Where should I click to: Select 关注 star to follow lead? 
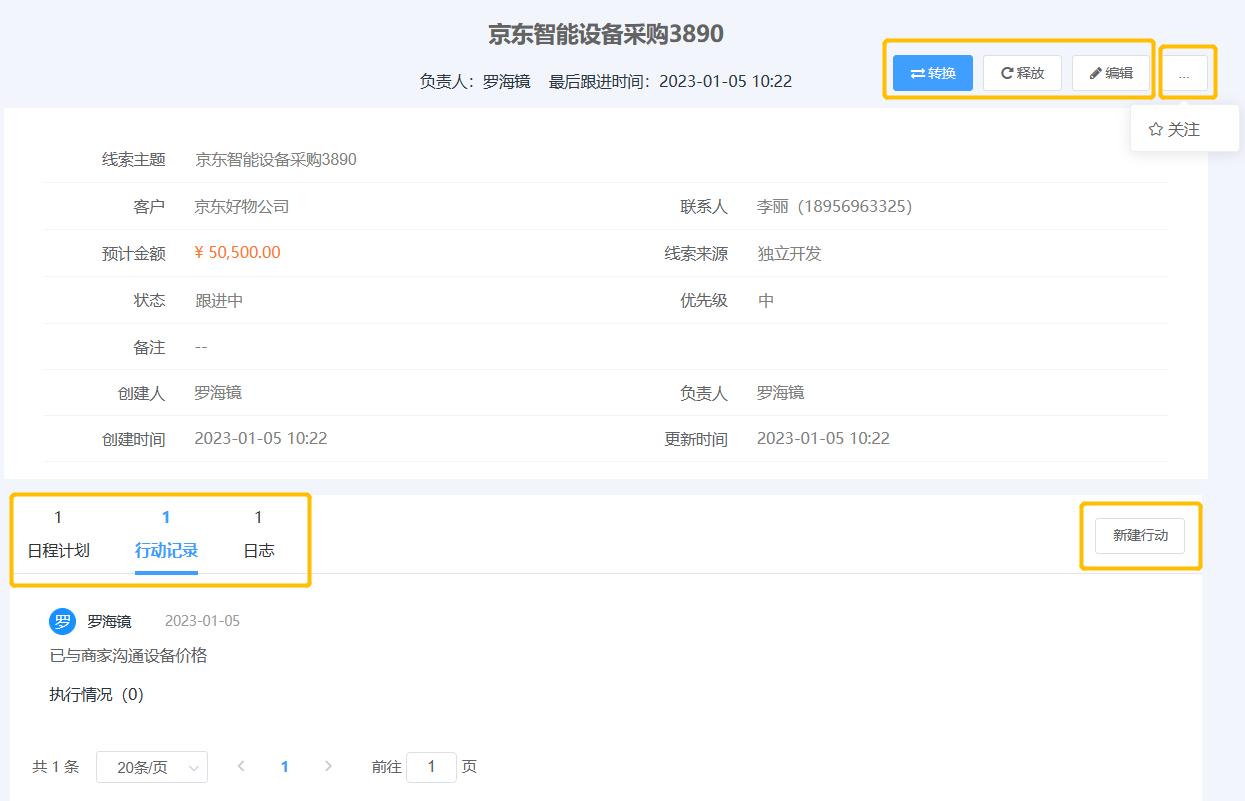pyautogui.click(x=1174, y=130)
